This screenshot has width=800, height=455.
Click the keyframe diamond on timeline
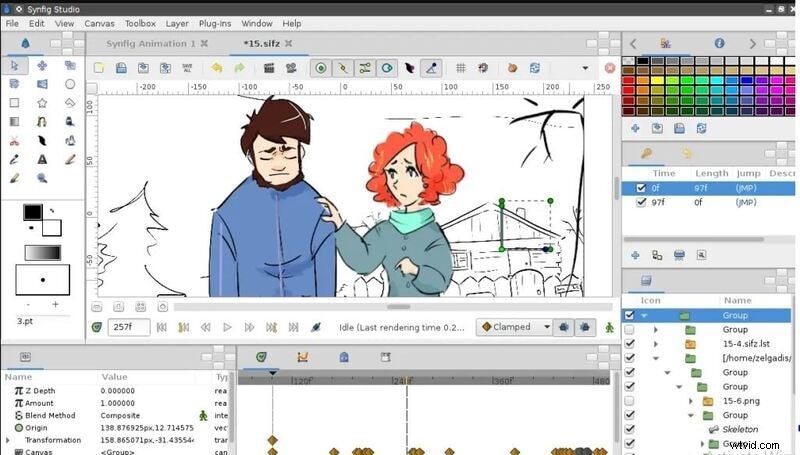[x=272, y=440]
